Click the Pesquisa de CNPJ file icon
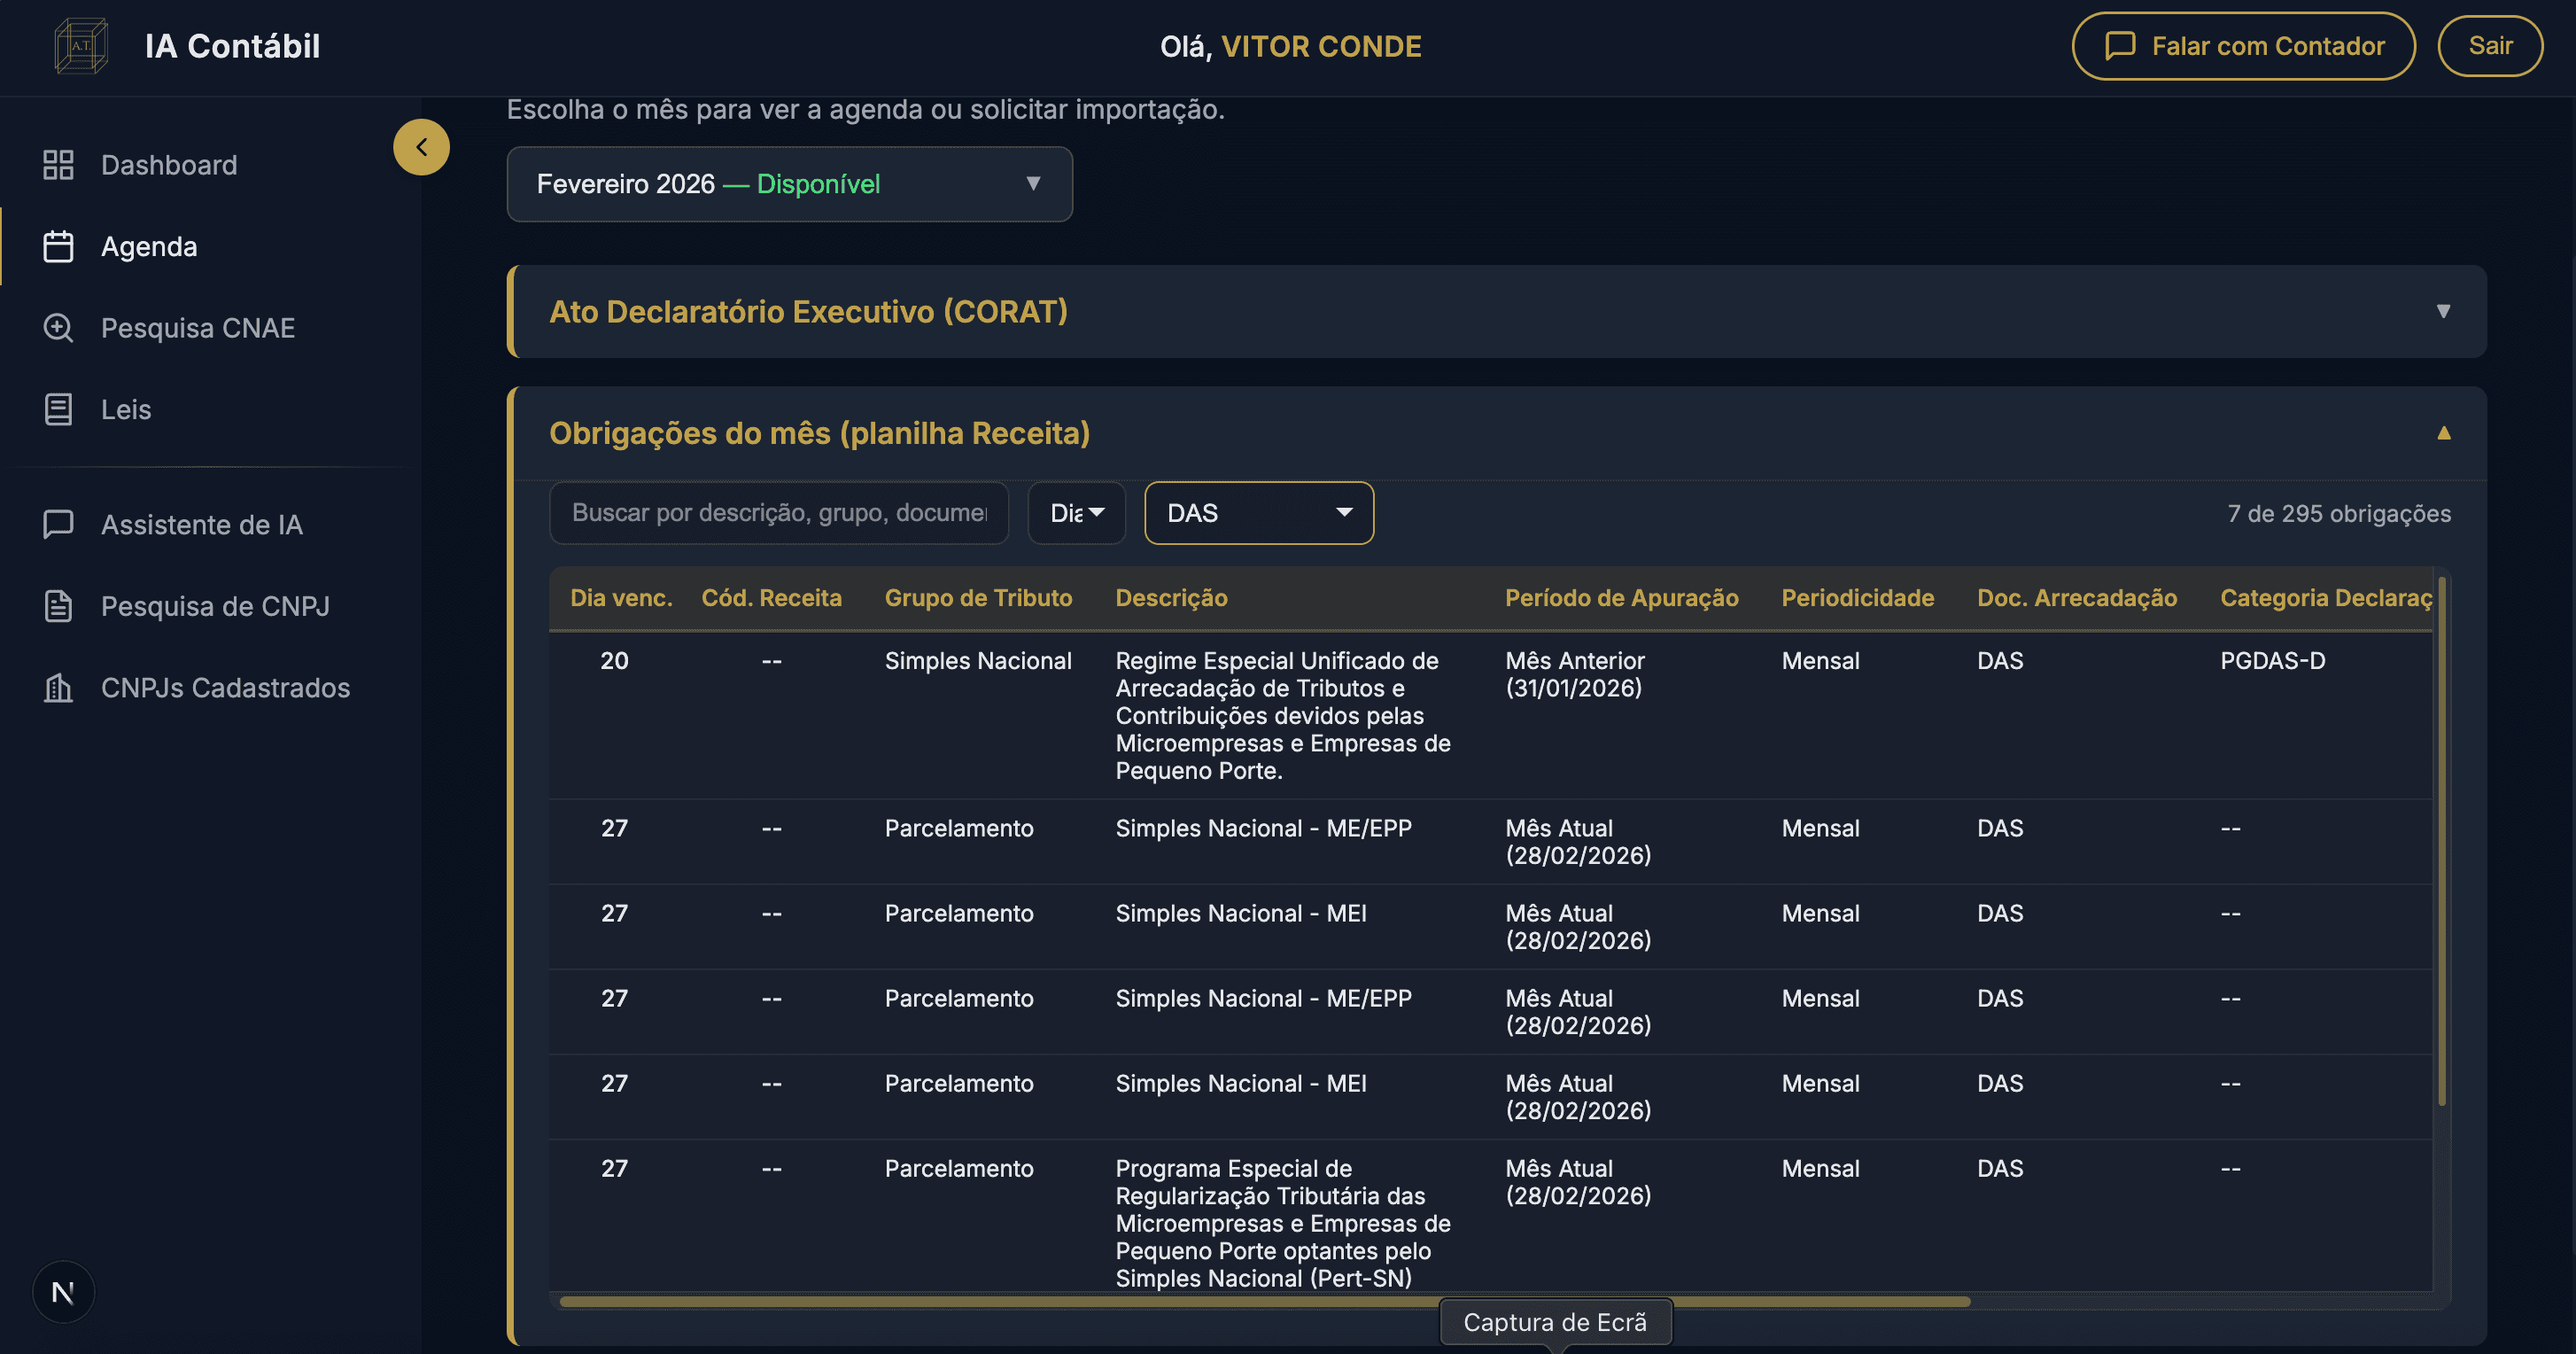2576x1354 pixels. [58, 606]
